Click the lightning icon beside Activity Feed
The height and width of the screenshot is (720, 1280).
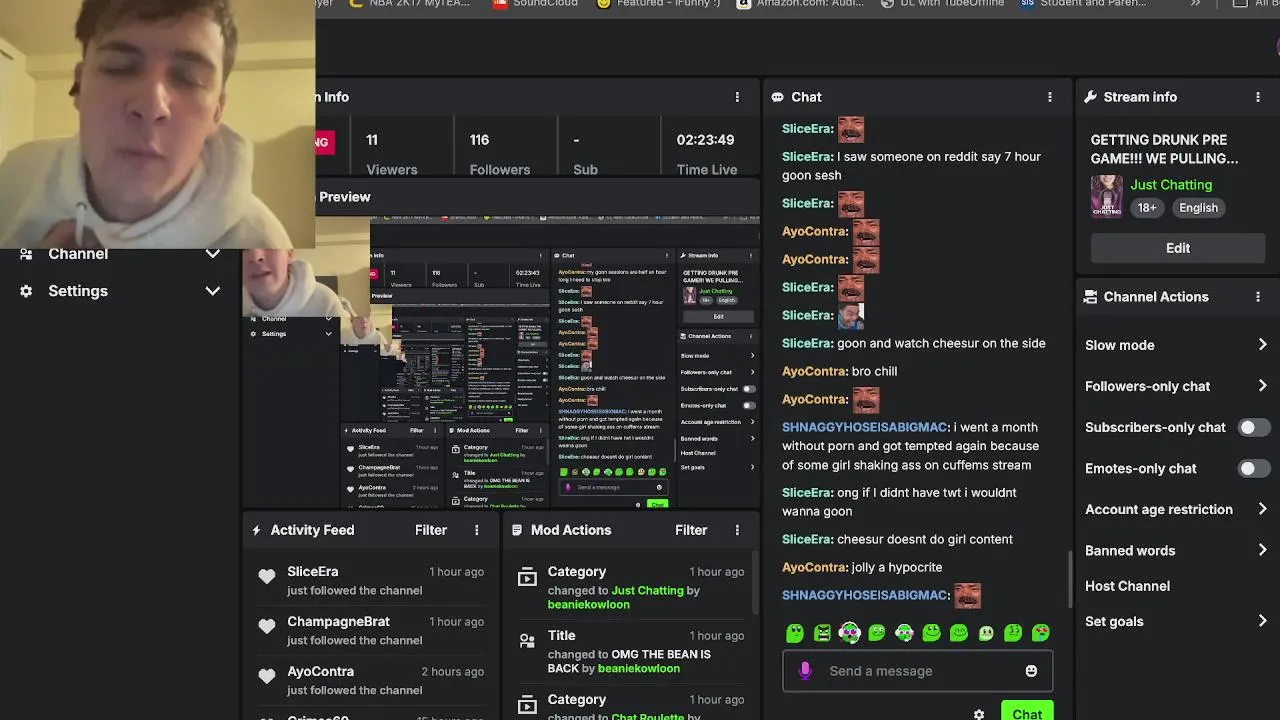click(x=257, y=530)
